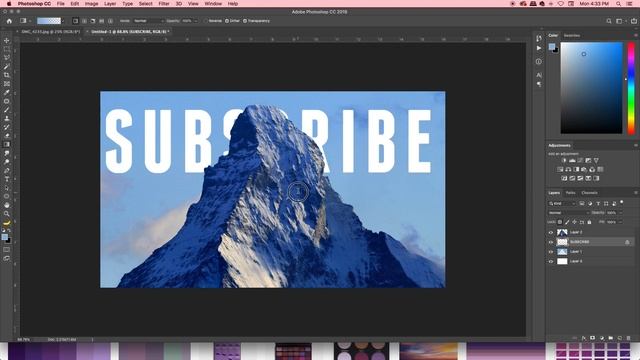Select the Crop tool
Viewport: 640px width, 360px height.
(7, 75)
